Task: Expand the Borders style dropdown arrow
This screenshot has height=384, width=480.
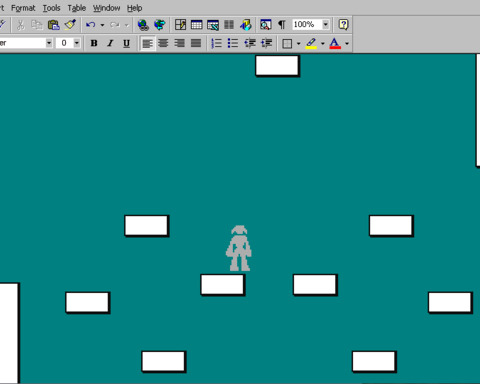Action: coord(299,43)
